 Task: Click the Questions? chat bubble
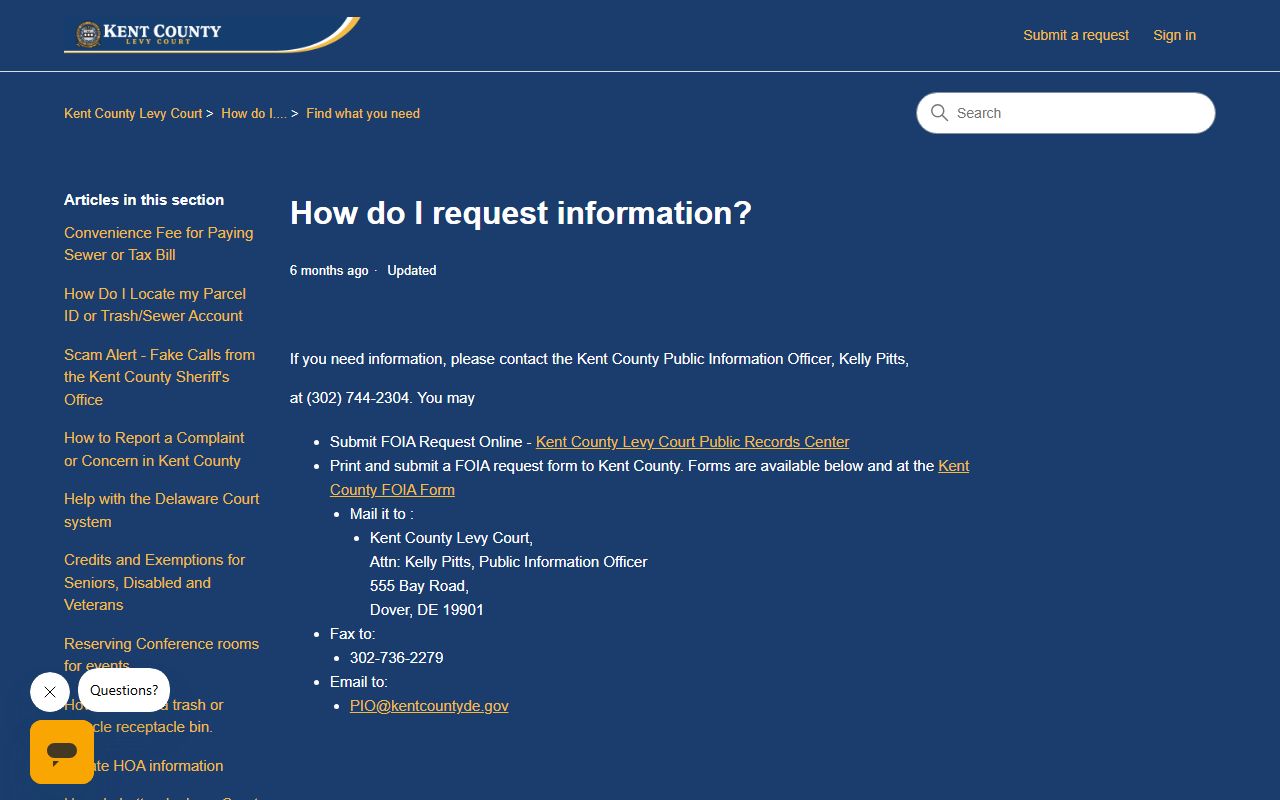124,690
